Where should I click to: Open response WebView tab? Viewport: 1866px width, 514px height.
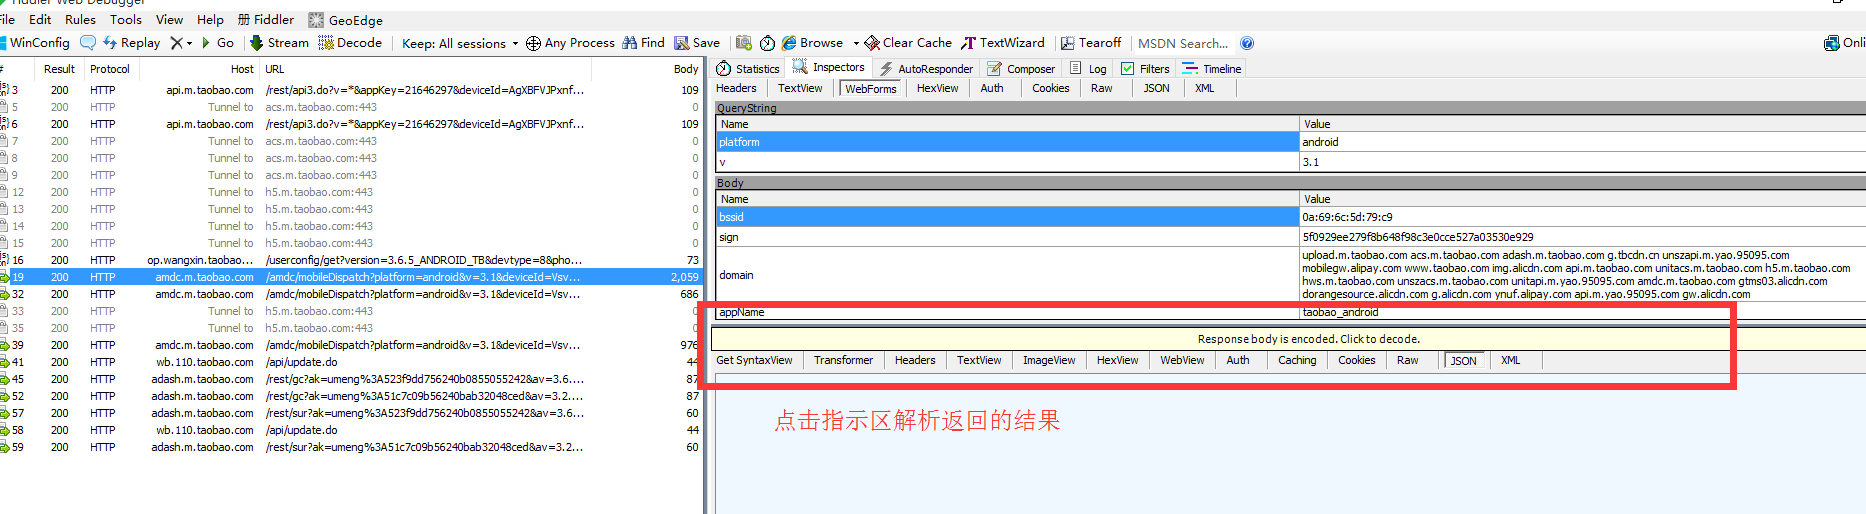pos(1182,360)
